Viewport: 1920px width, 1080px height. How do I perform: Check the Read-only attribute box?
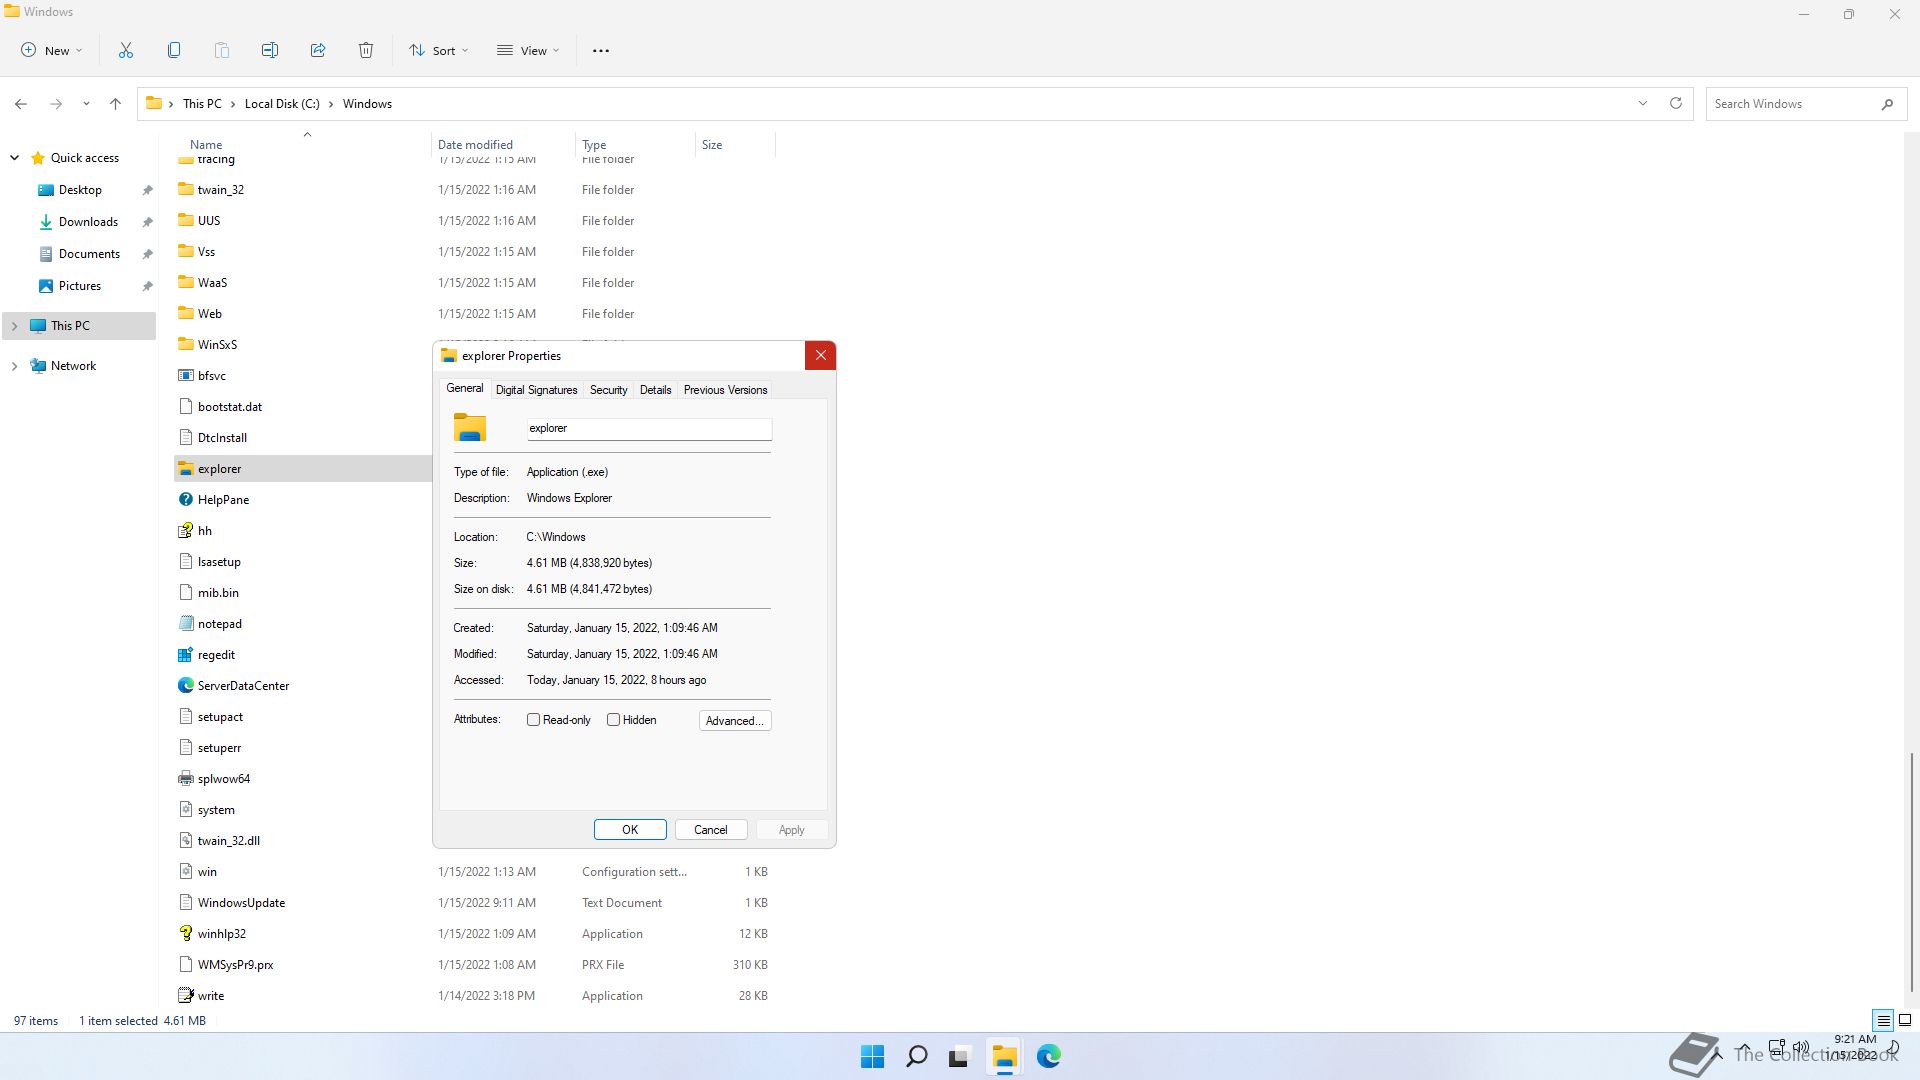(x=534, y=720)
